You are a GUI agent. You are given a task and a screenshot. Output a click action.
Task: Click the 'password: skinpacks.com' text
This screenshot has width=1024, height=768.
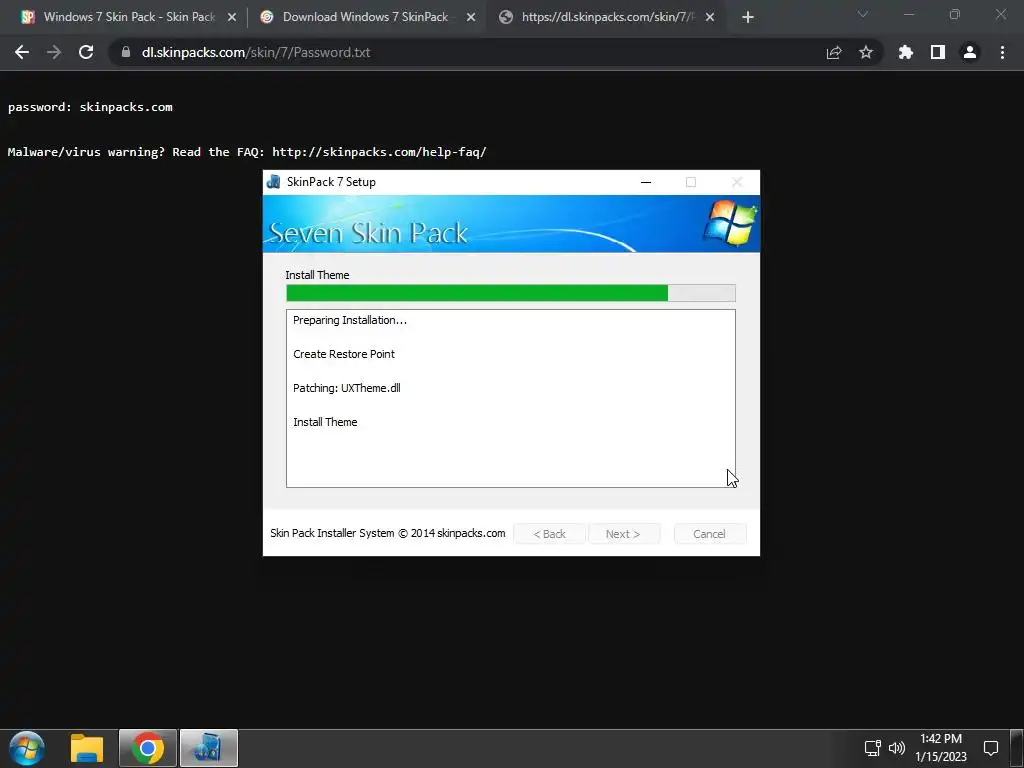click(x=90, y=107)
